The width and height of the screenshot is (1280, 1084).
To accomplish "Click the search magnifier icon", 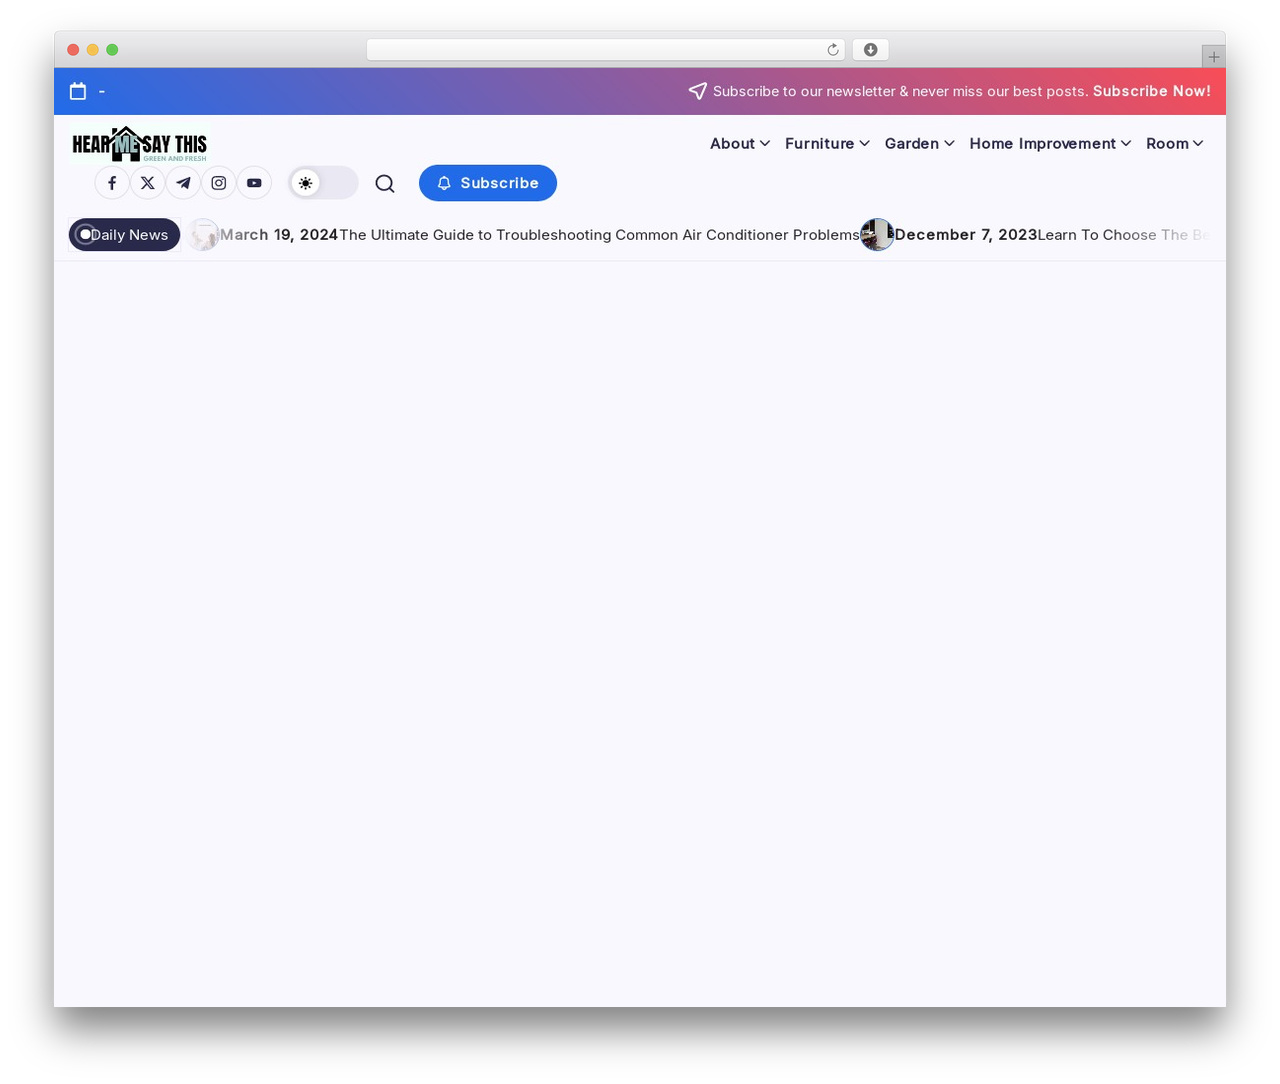I will point(385,183).
